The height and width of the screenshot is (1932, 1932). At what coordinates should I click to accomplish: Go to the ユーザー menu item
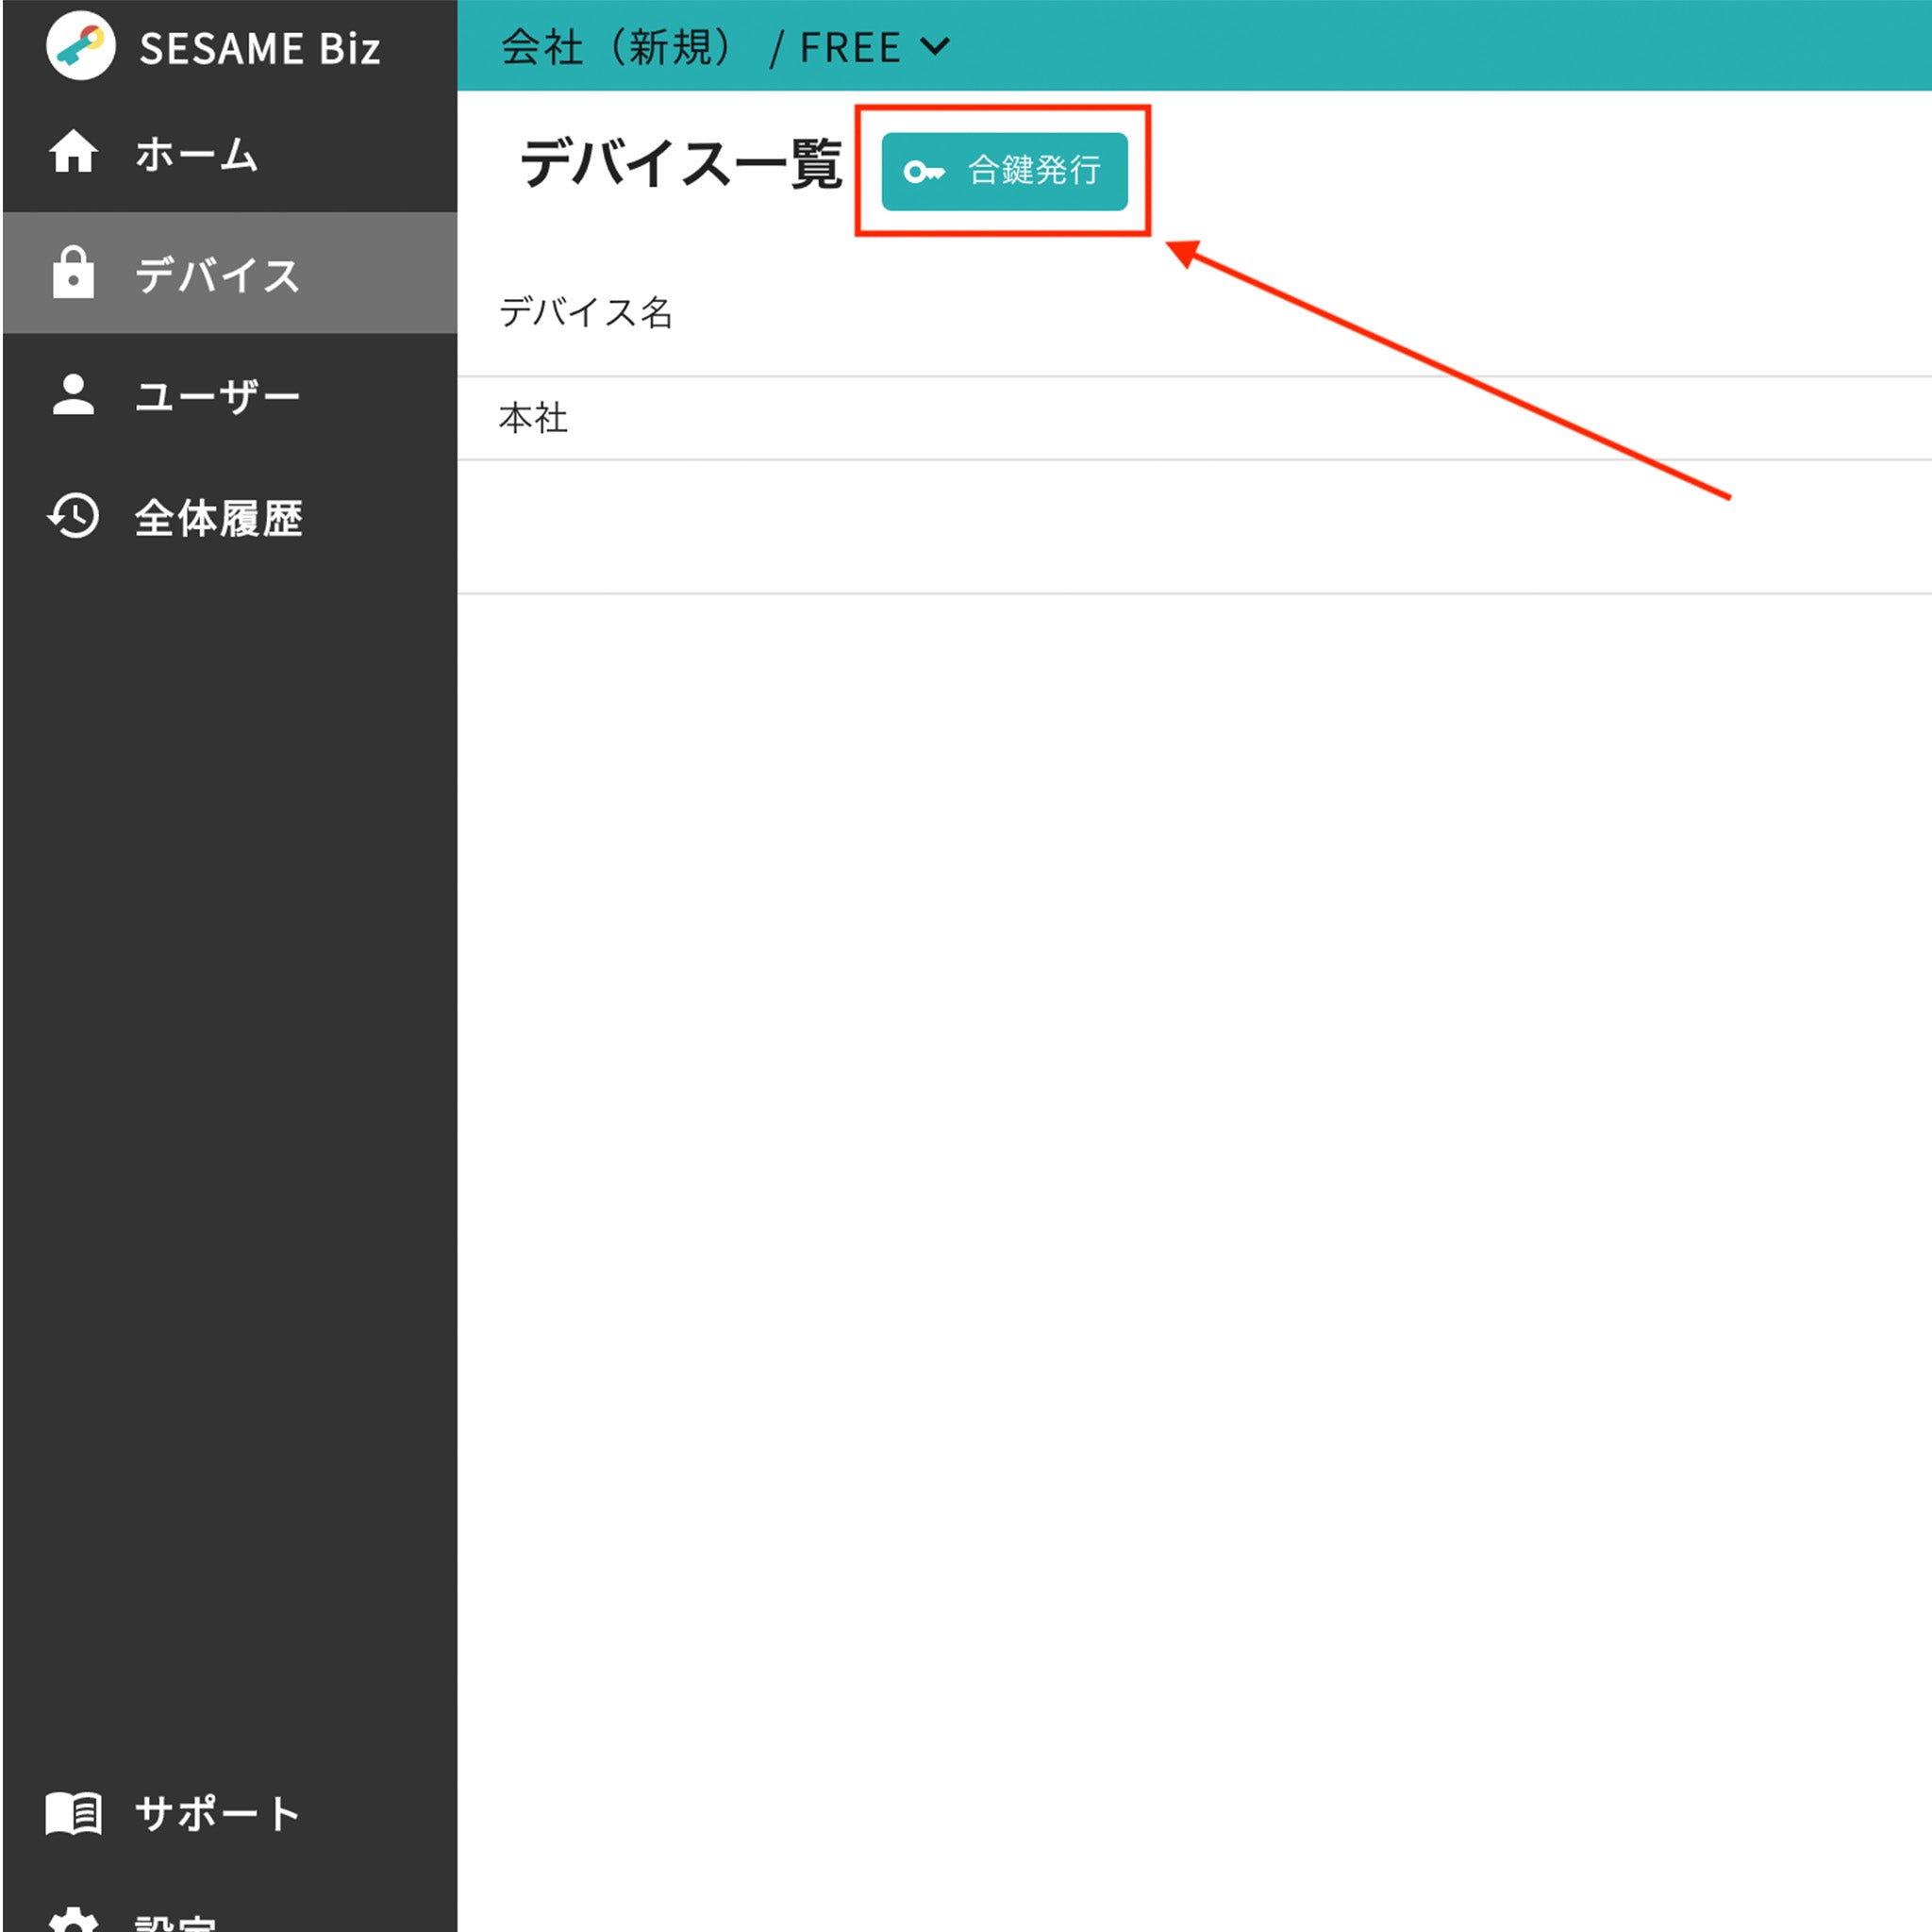pos(230,395)
